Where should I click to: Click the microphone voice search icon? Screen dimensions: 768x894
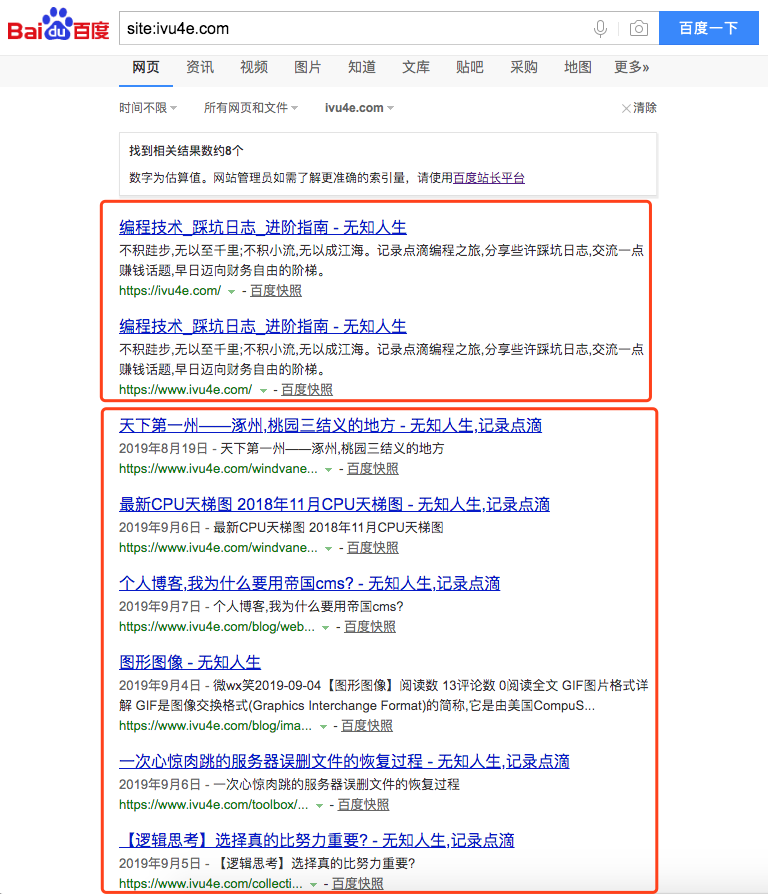[600, 29]
